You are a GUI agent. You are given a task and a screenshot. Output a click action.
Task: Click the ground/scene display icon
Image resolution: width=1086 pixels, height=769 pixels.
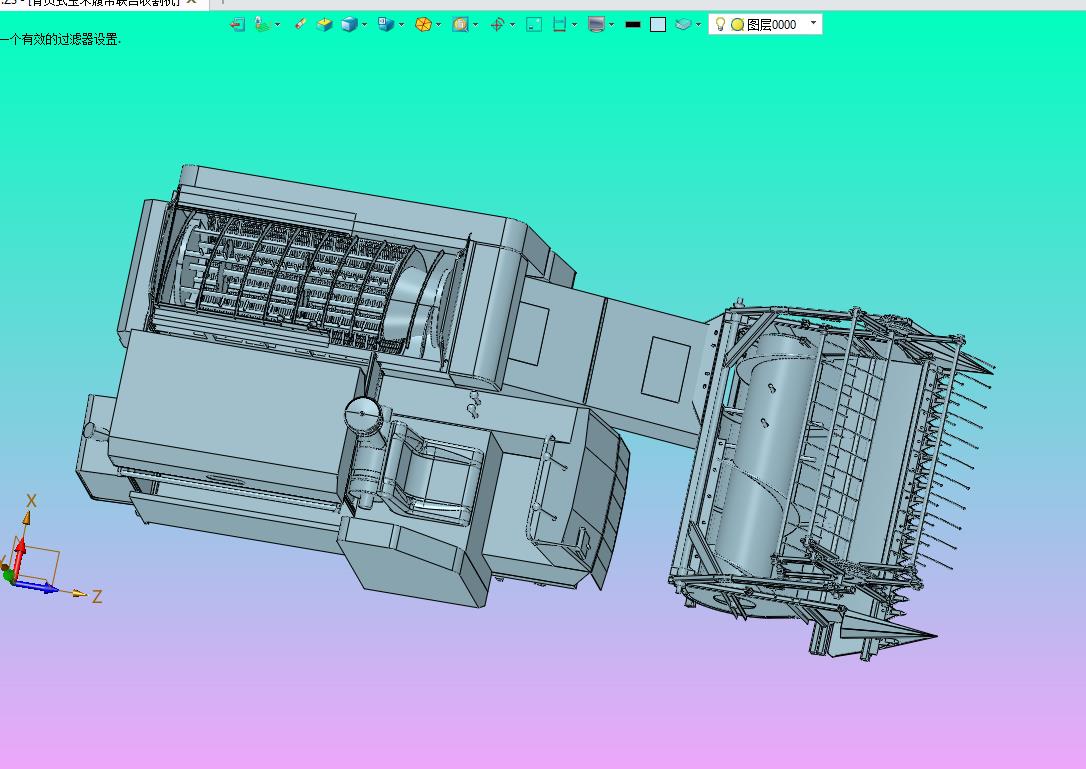(262, 25)
